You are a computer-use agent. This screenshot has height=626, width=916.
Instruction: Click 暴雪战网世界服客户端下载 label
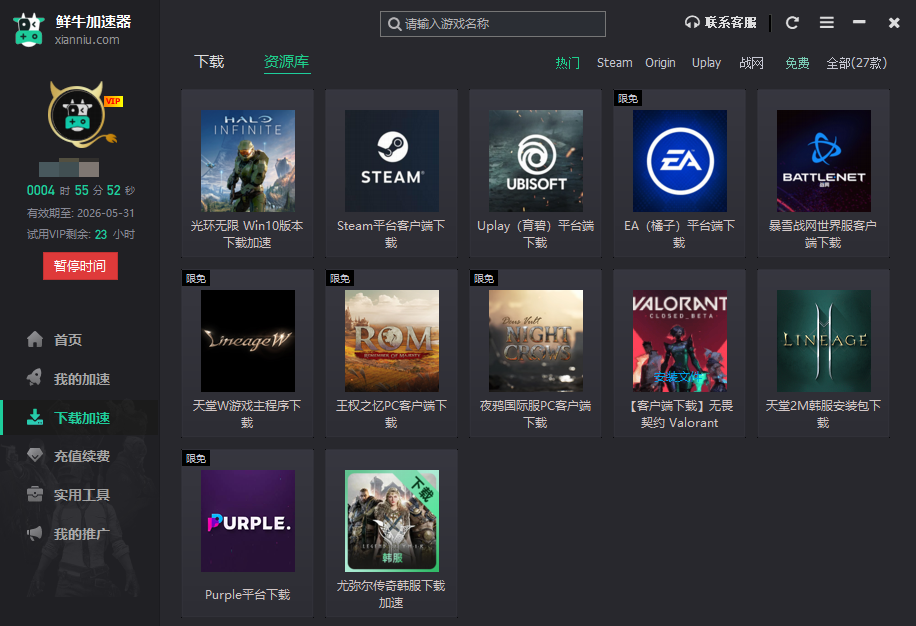tap(823, 234)
